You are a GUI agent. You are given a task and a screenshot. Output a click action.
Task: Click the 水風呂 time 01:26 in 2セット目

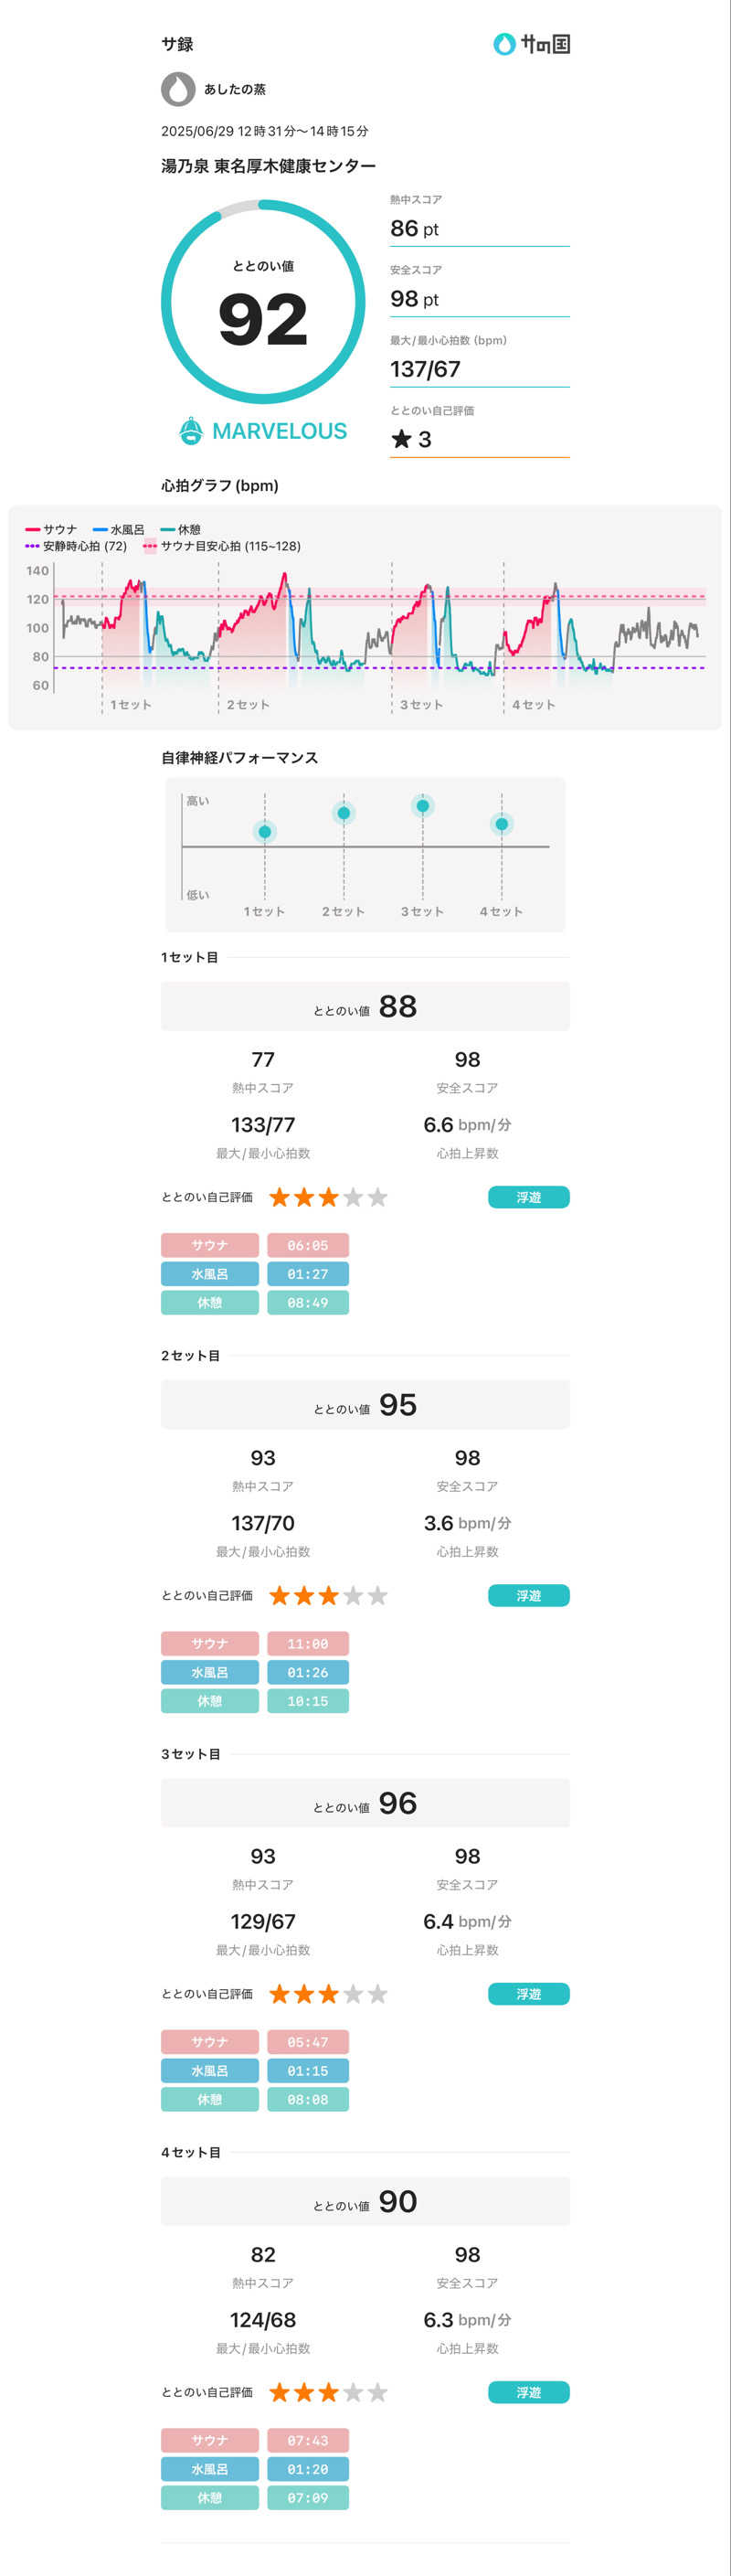click(307, 1672)
